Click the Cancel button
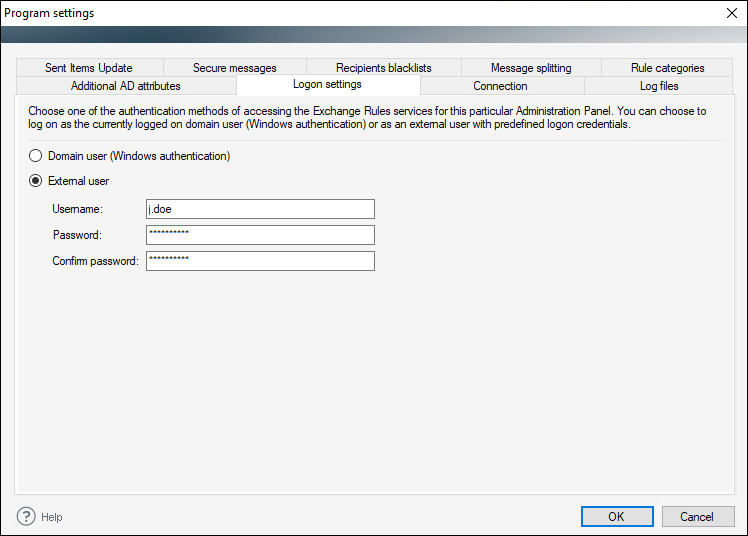The image size is (748, 536). (x=698, y=516)
